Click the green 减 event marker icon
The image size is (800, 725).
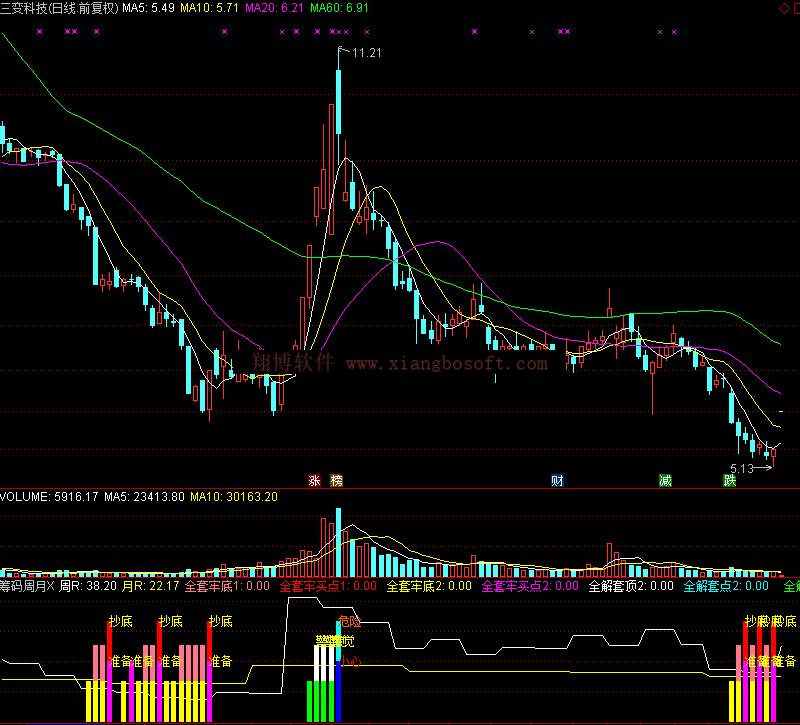[x=665, y=481]
